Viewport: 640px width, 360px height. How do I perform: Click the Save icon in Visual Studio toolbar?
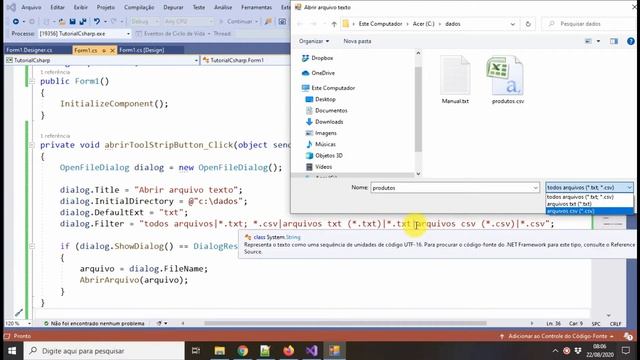click(72, 21)
